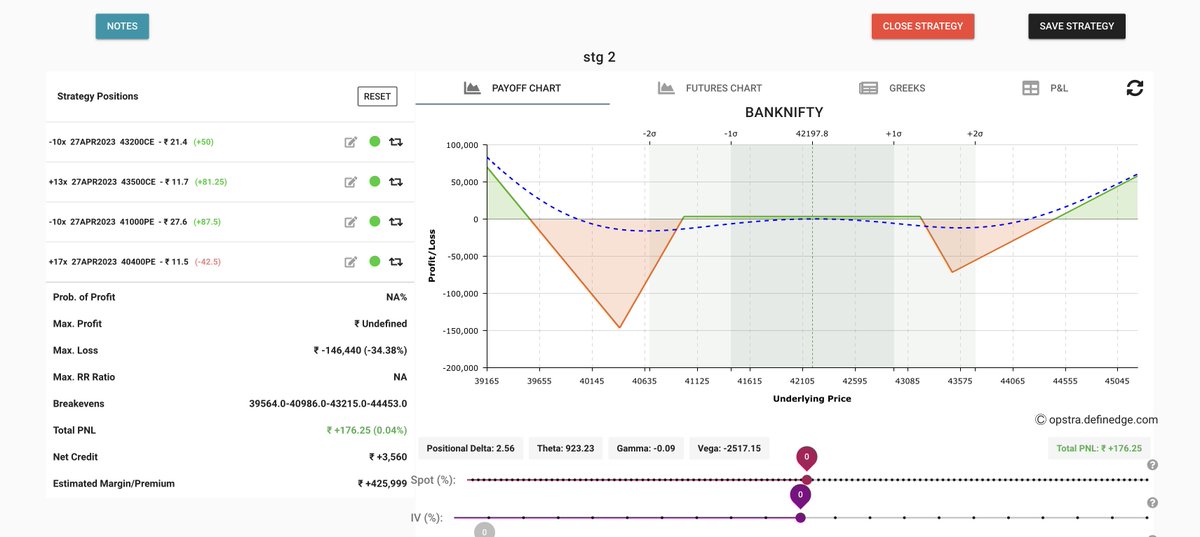The width and height of the screenshot is (1200, 537).
Task: Switch to the P&L tab
Action: coord(1045,88)
